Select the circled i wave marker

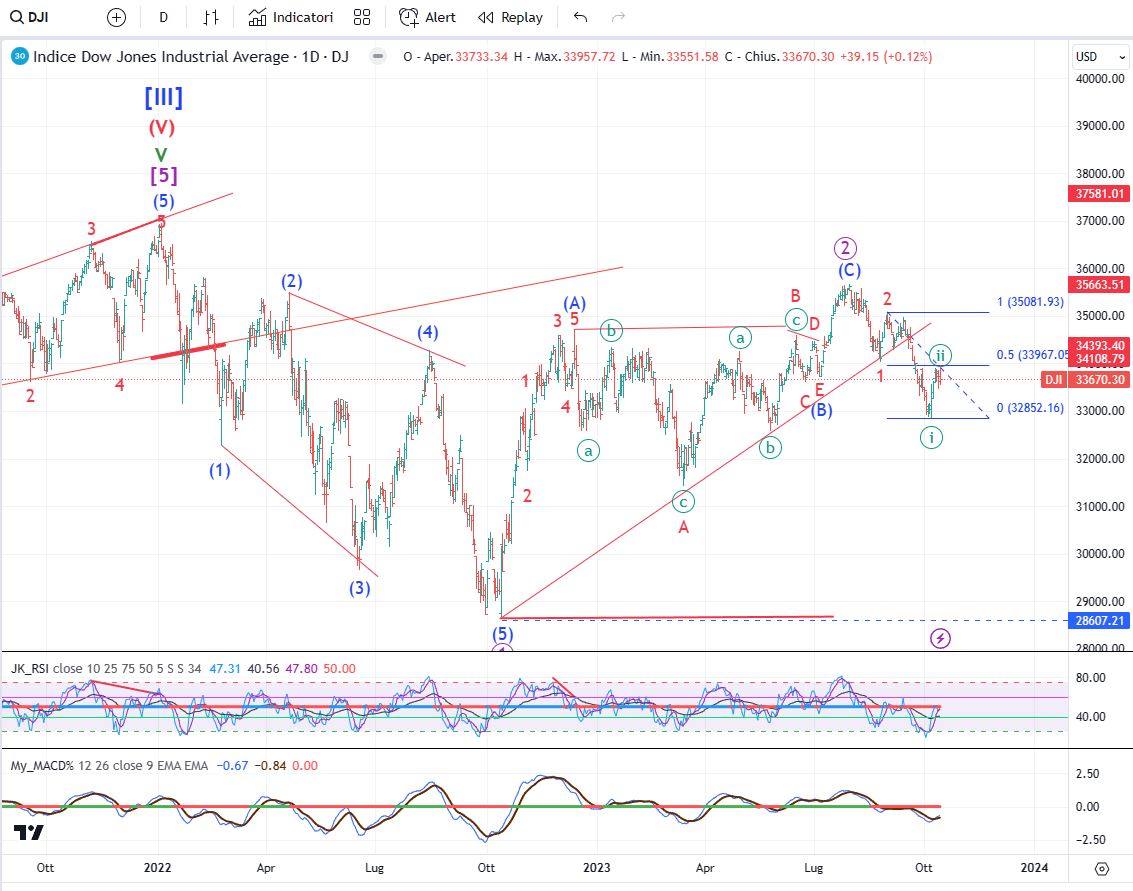931,437
